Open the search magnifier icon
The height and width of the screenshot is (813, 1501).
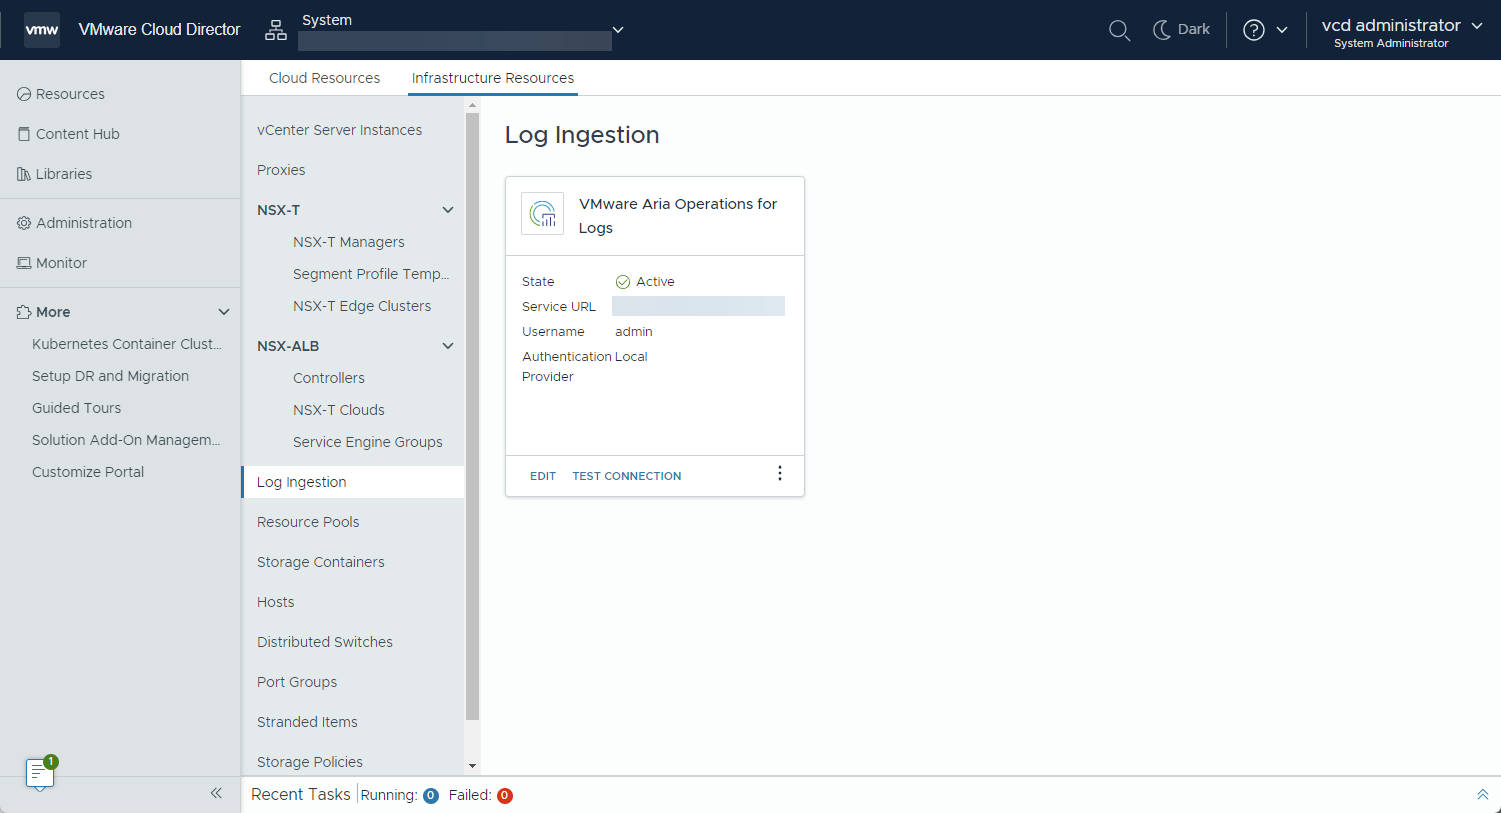(x=1120, y=30)
